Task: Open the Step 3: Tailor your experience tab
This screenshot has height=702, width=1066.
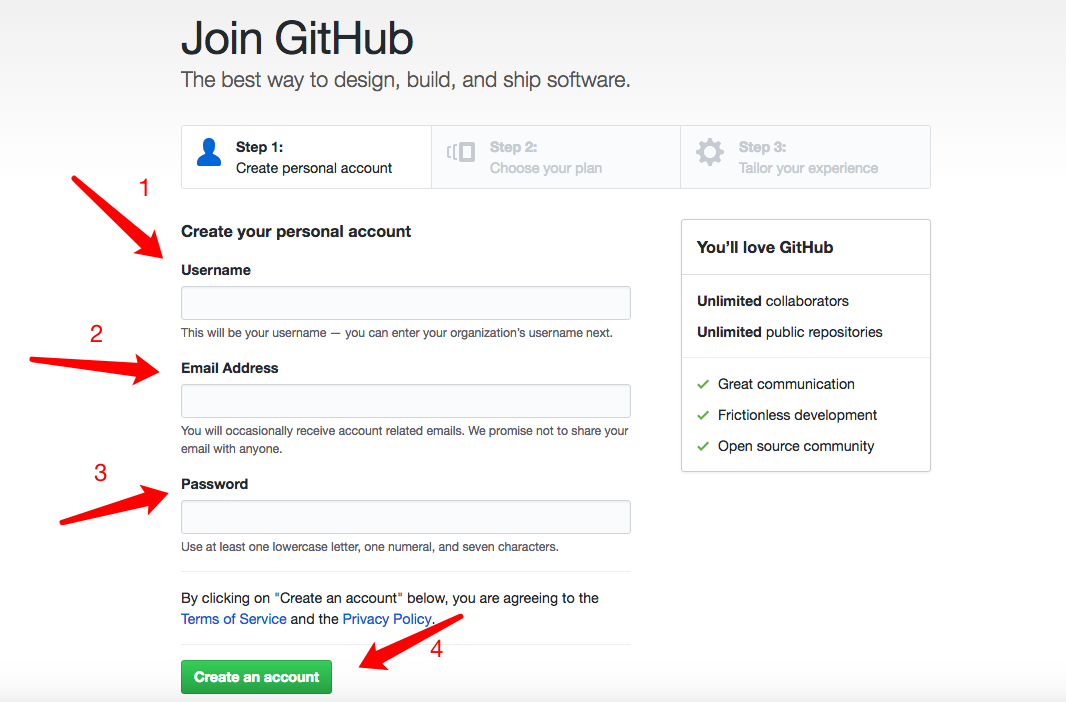Action: (x=805, y=156)
